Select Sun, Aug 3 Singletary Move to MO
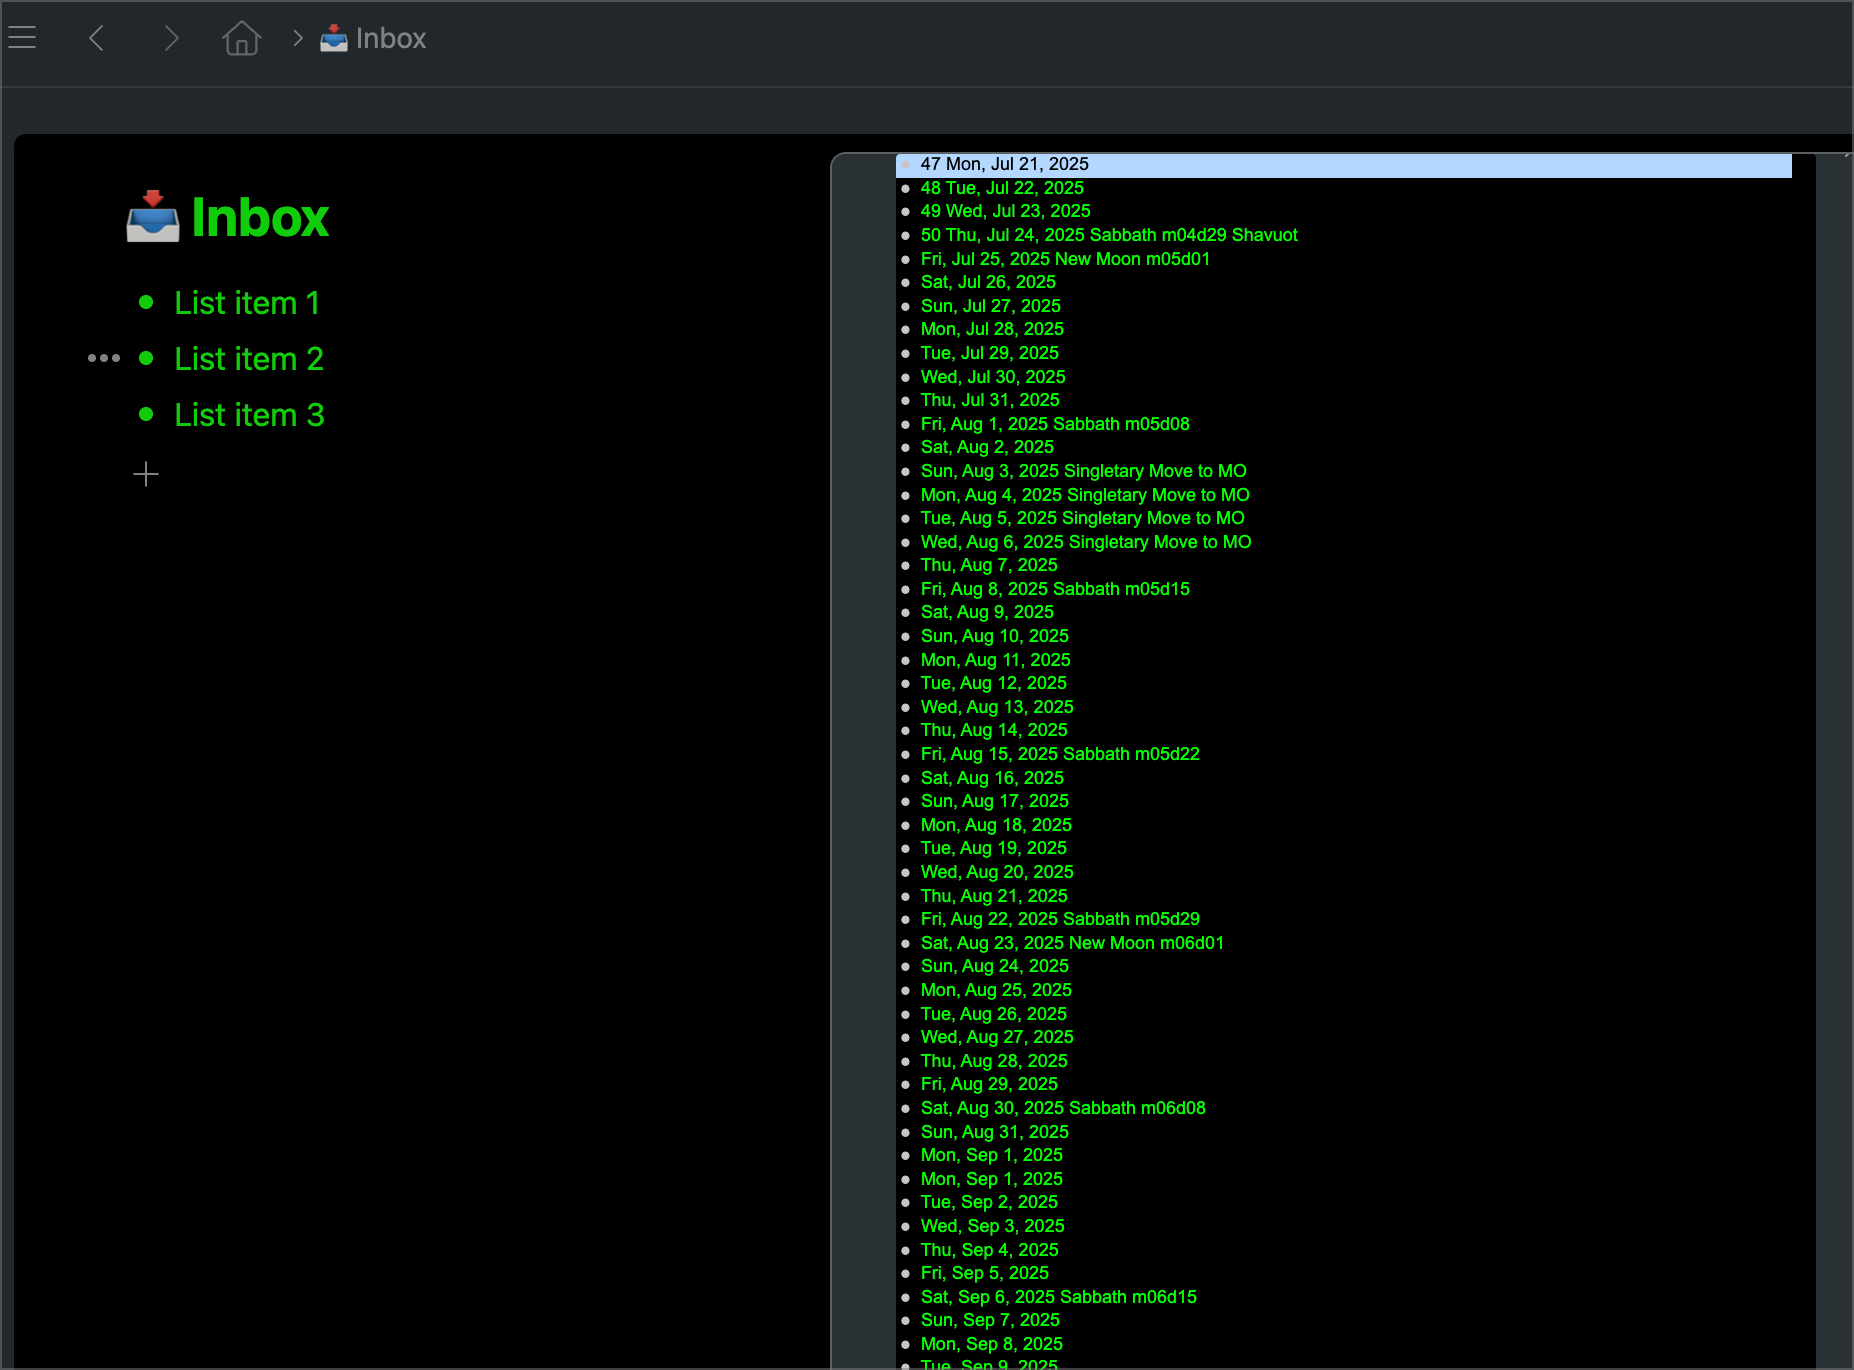 click(x=1083, y=471)
